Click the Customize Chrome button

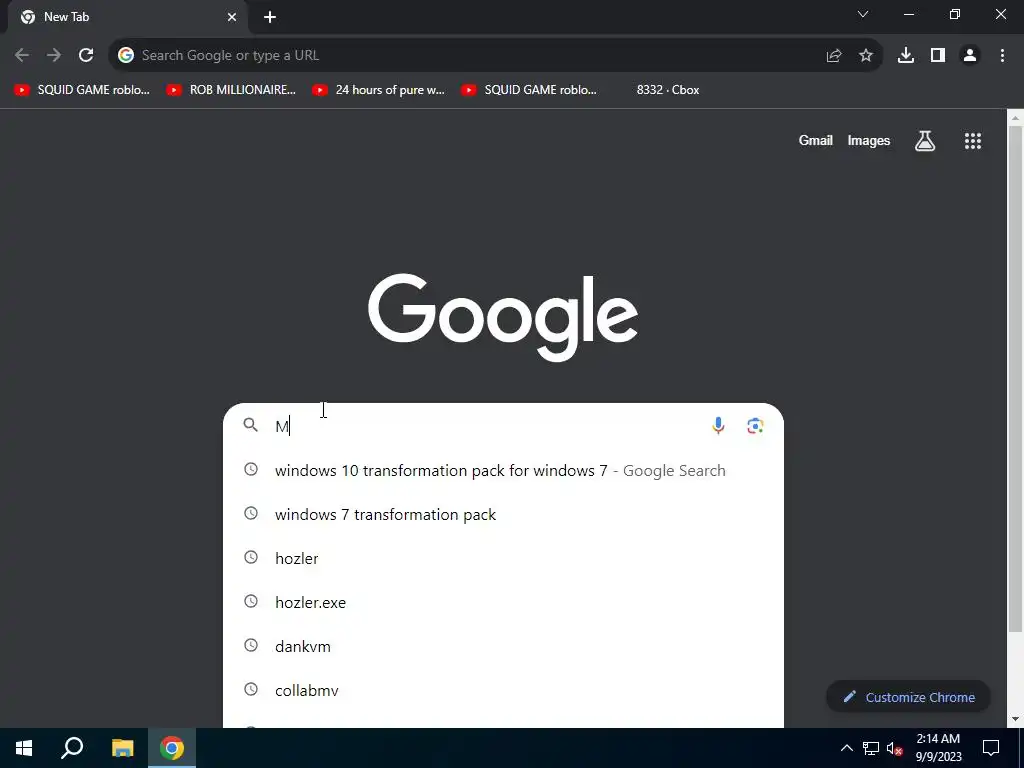pos(908,697)
